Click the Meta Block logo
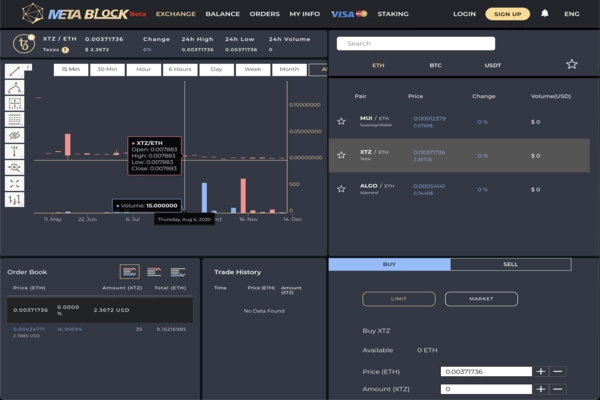600x400 pixels. pyautogui.click(x=75, y=14)
